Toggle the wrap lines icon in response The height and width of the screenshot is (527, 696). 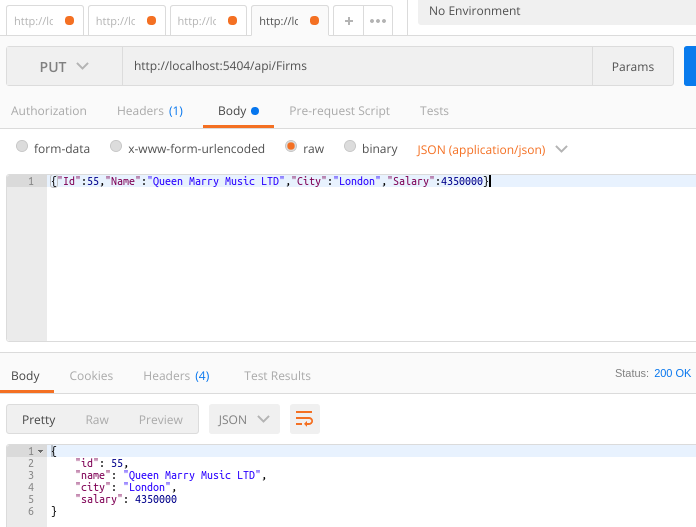pos(305,419)
